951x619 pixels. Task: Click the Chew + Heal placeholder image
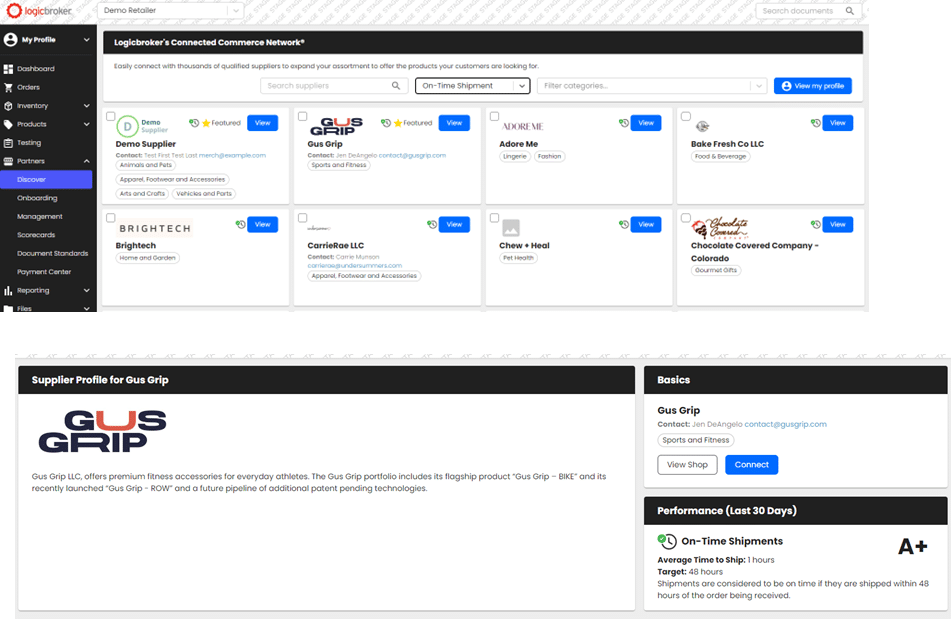click(x=511, y=228)
